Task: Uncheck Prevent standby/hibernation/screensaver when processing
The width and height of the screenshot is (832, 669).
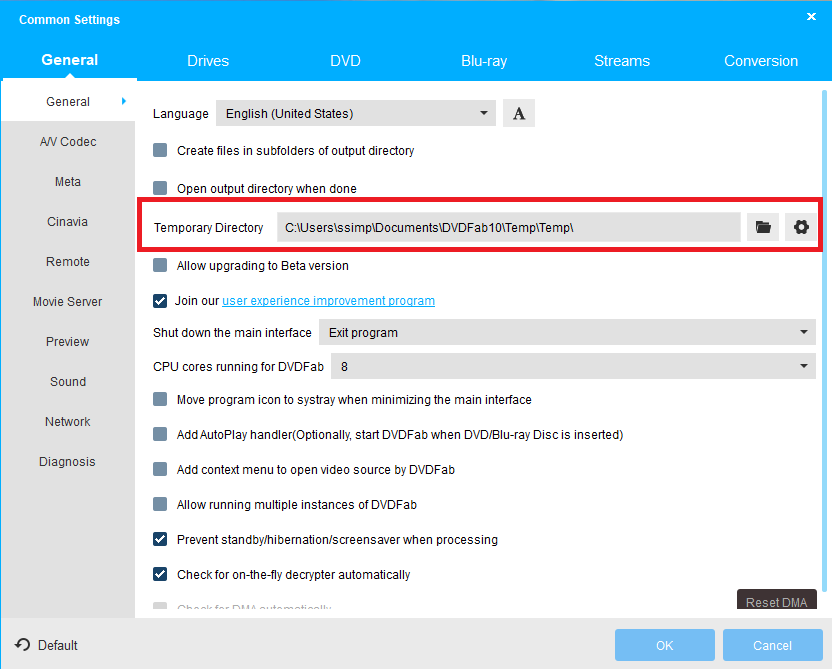Action: 160,539
